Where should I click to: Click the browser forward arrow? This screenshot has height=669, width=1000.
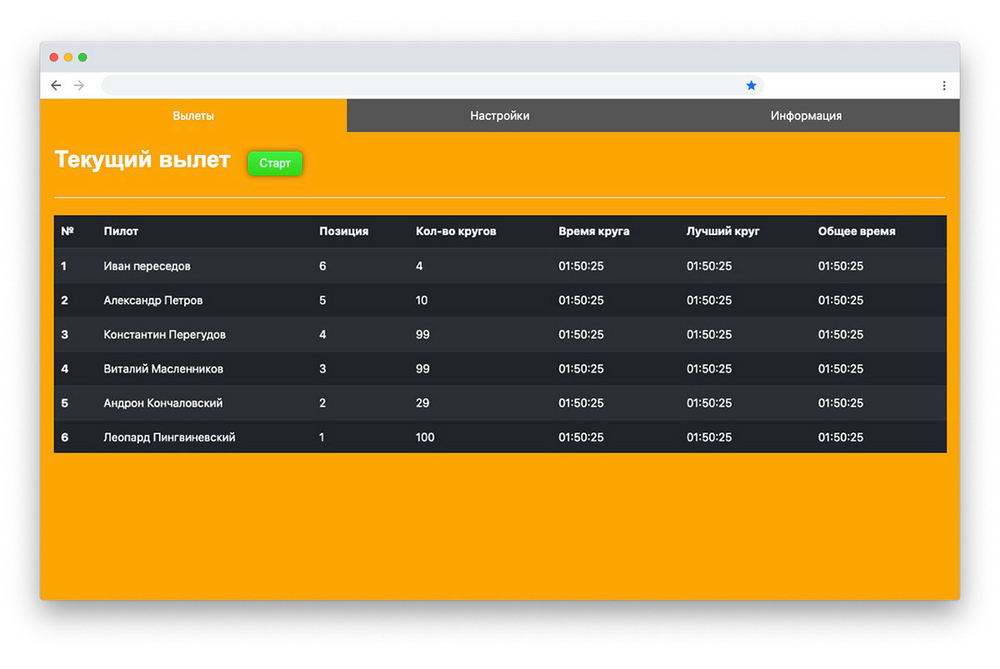[79, 86]
